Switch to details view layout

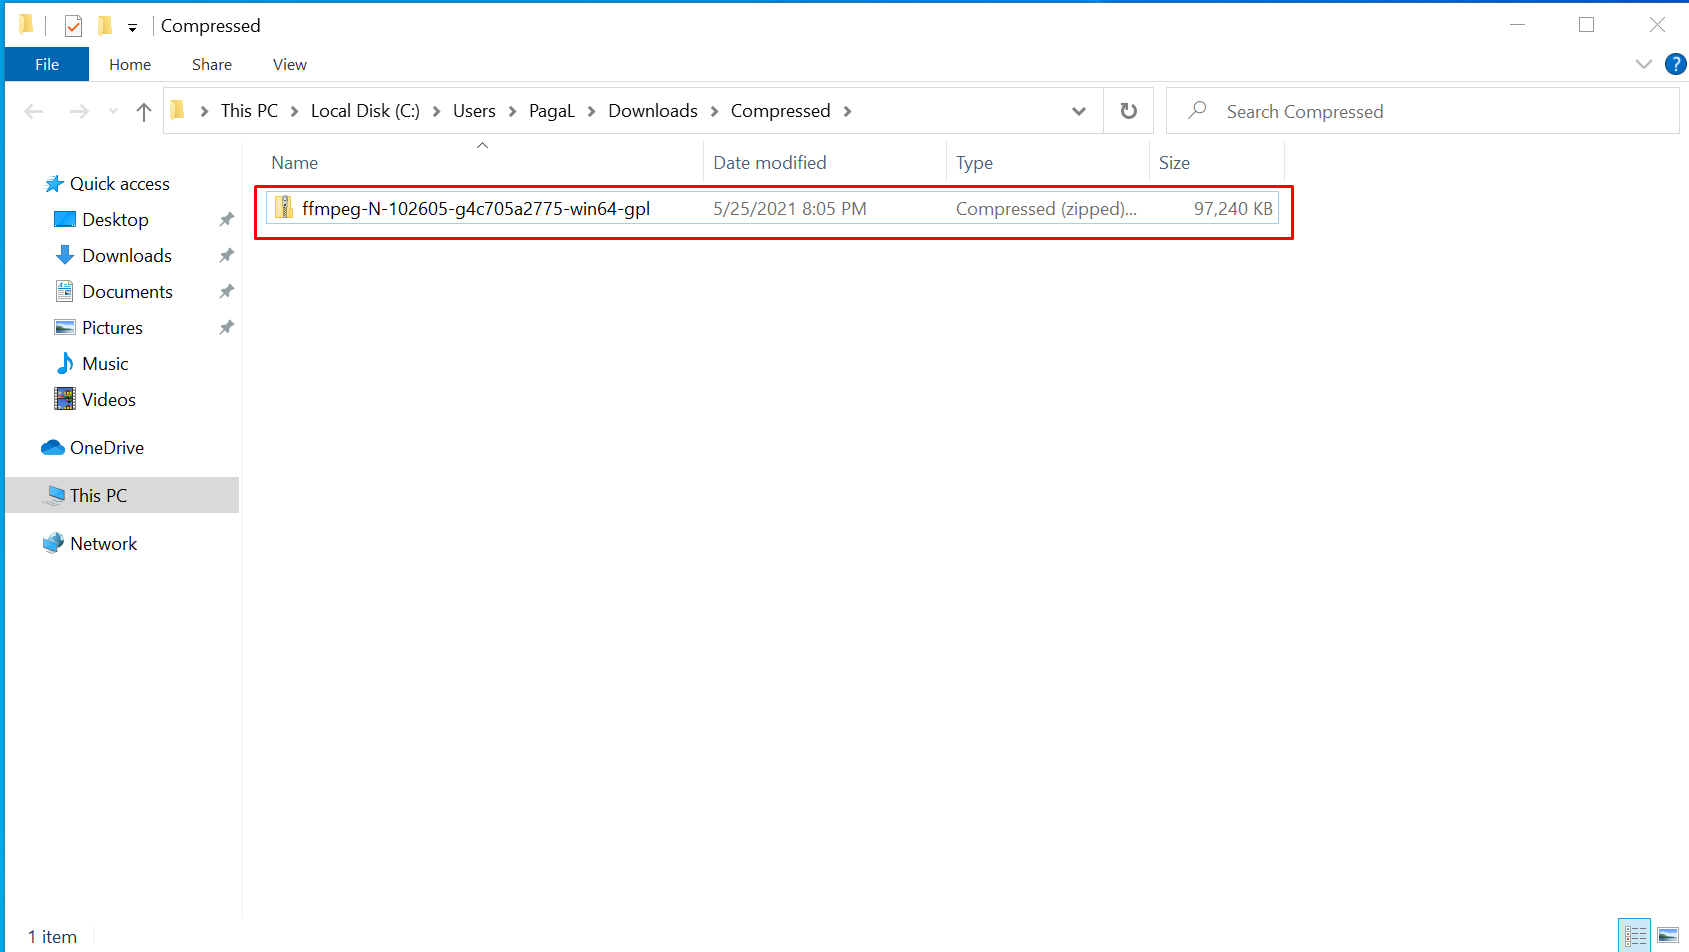point(1635,935)
